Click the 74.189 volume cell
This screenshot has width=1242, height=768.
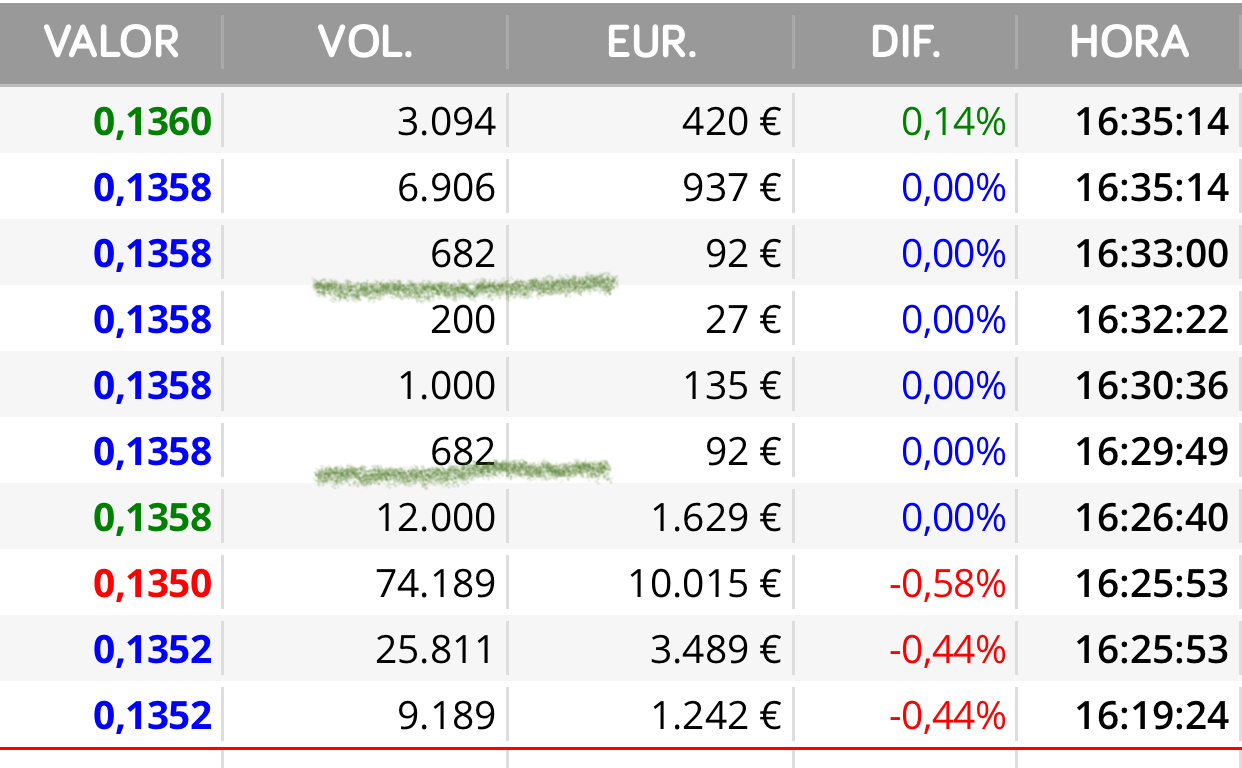[x=436, y=584]
